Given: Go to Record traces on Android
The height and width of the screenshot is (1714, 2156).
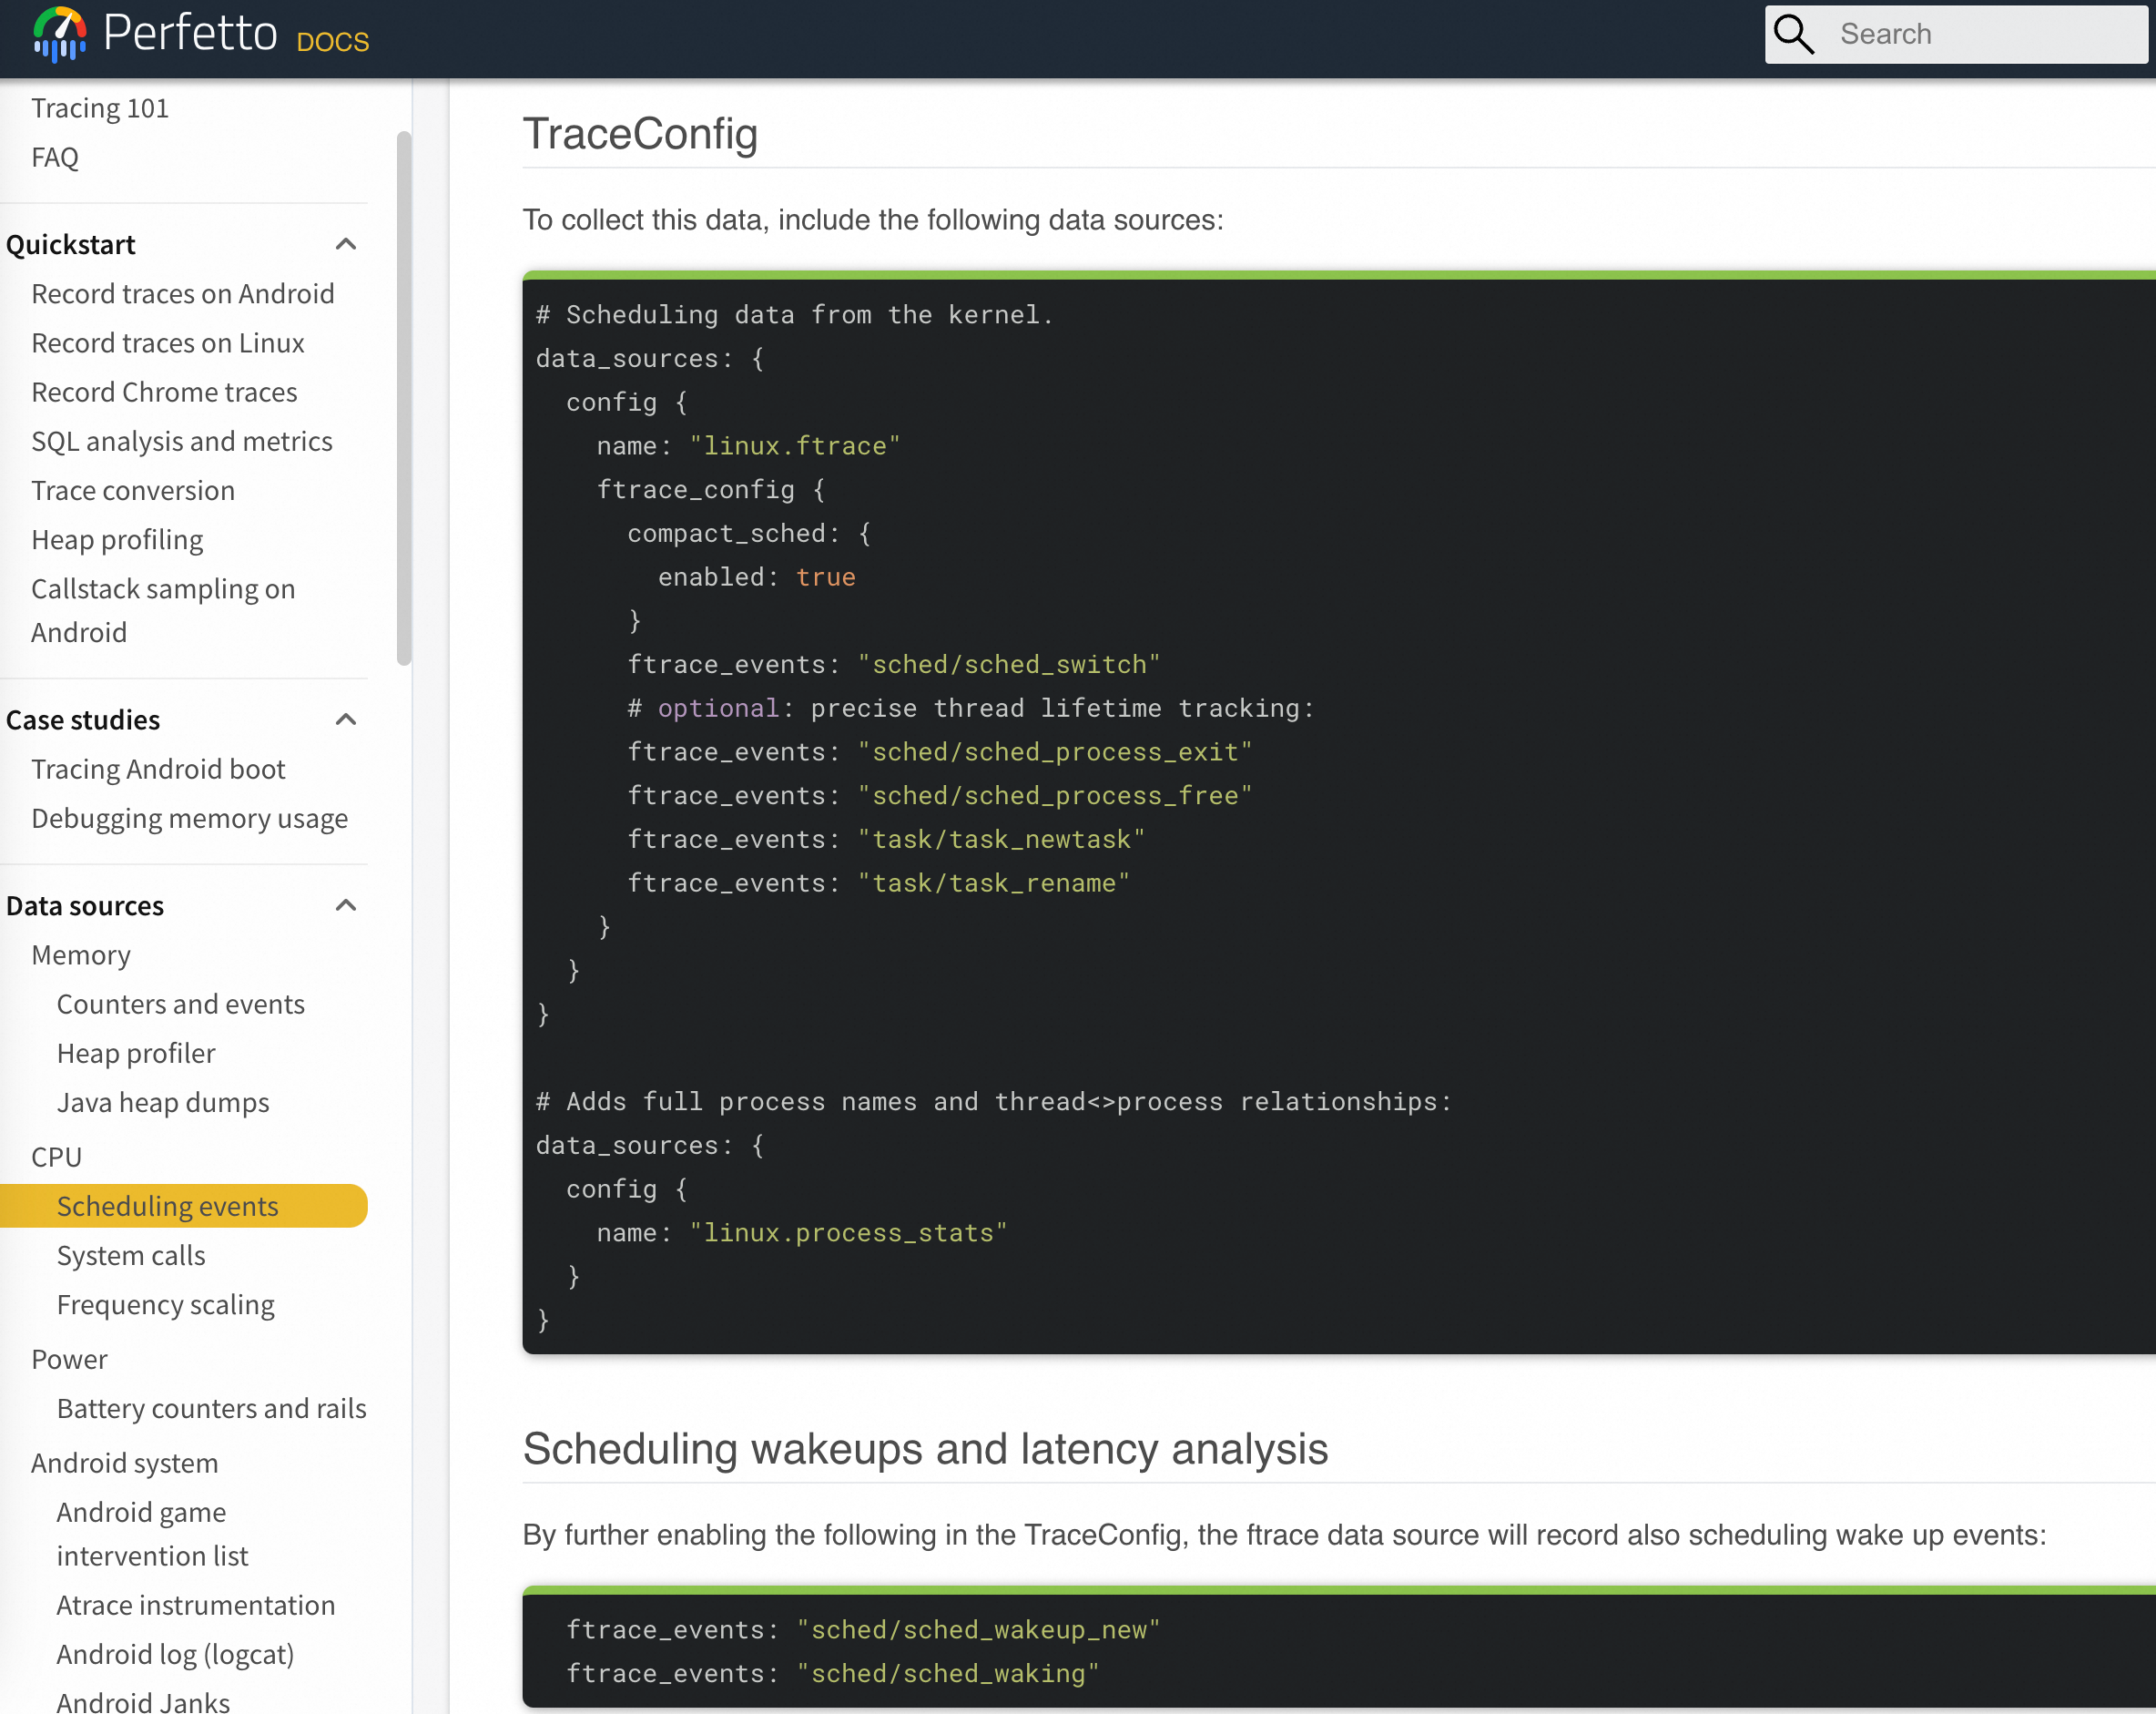Looking at the screenshot, I should click(x=182, y=294).
